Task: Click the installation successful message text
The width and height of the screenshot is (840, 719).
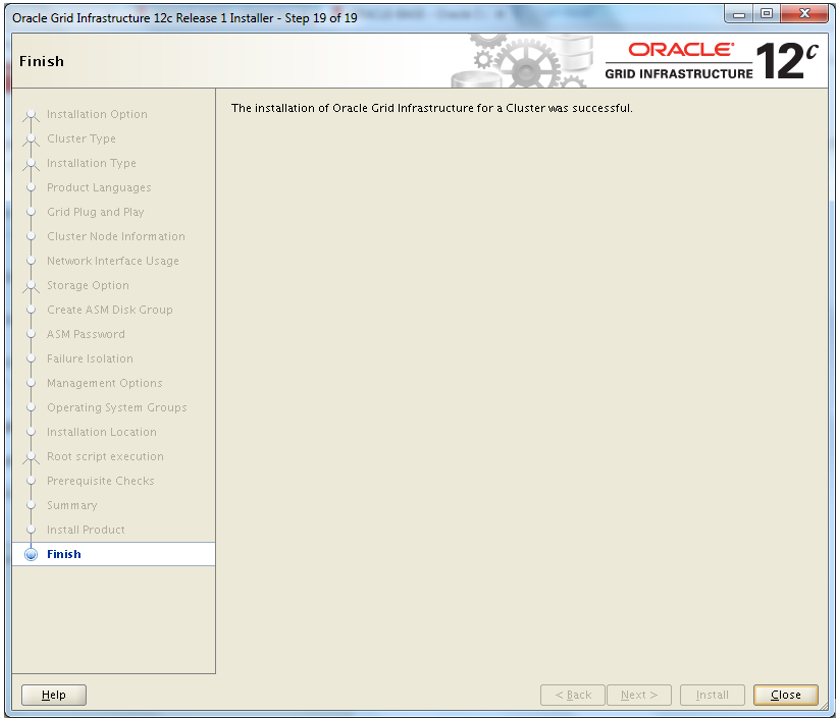Action: point(432,108)
